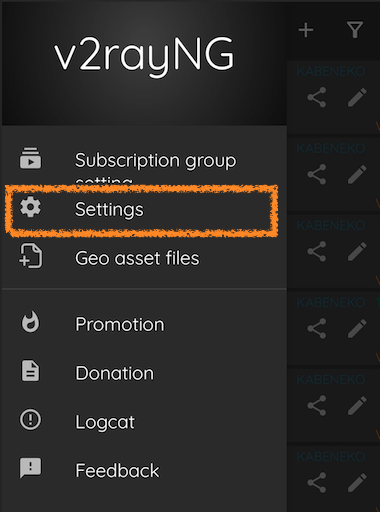Click the Donation document icon
This screenshot has height=512, width=380.
coord(30,370)
